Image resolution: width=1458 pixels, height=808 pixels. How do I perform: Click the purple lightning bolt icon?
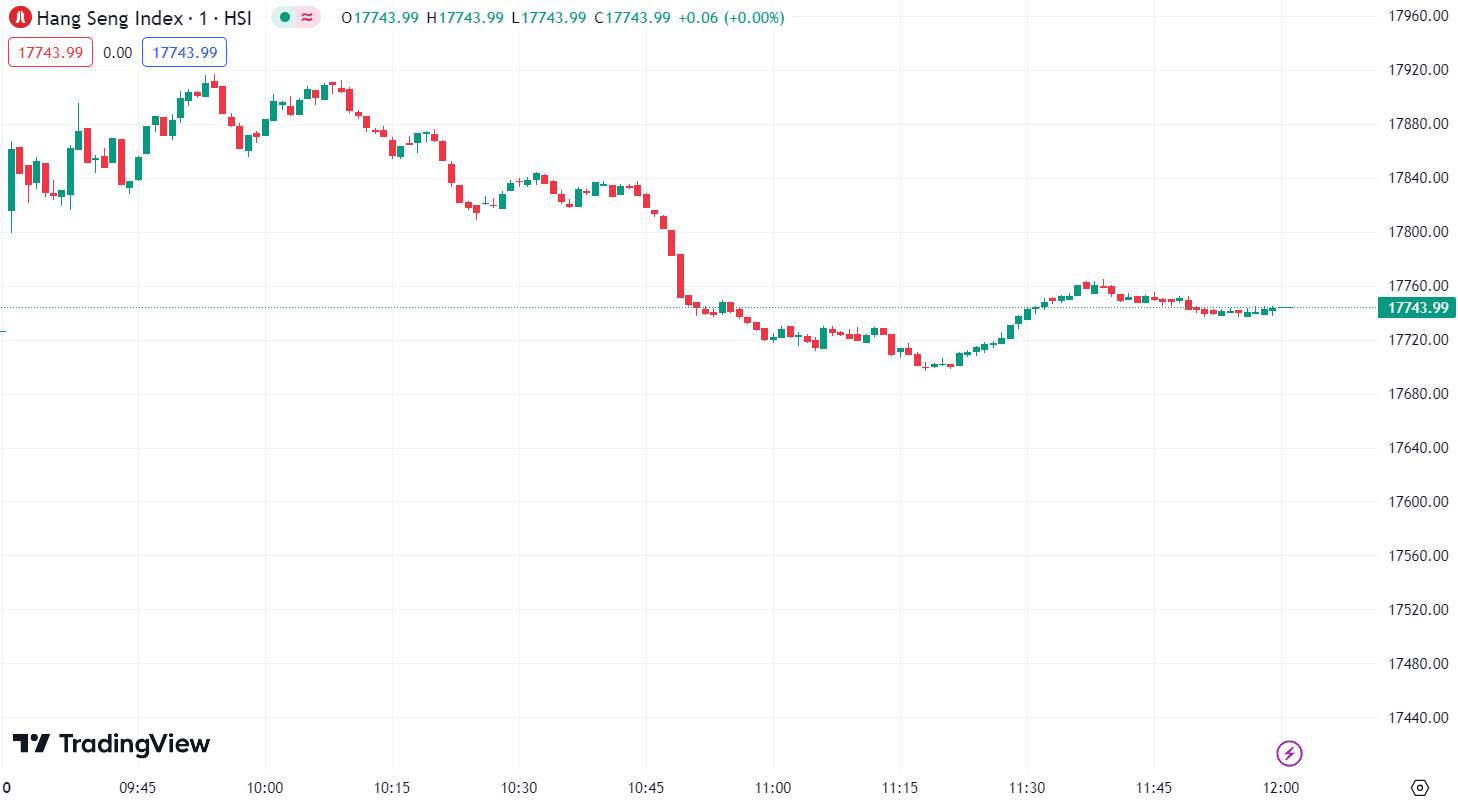click(x=1290, y=753)
